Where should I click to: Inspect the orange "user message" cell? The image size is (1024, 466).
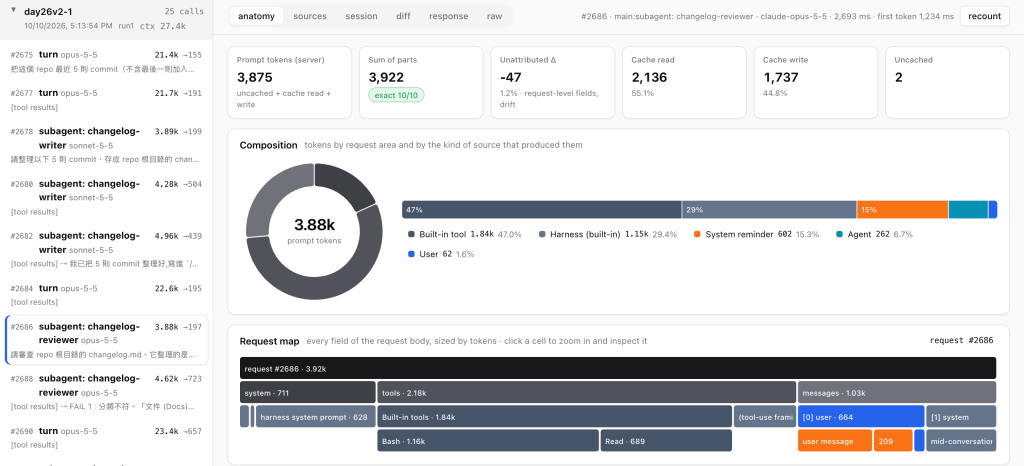835,441
